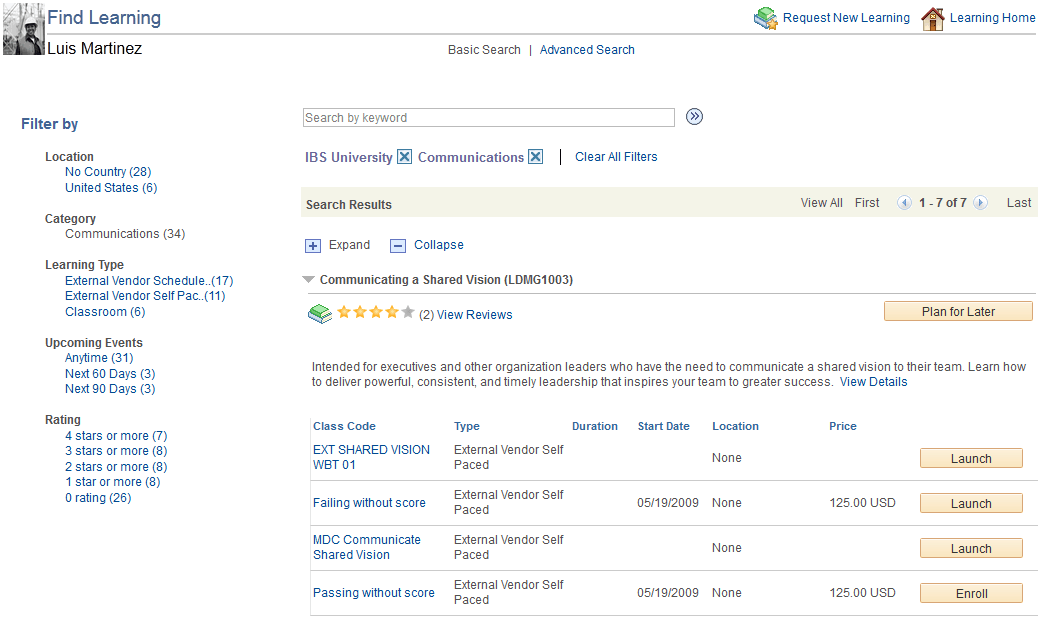Remove the IBS University filter

[404, 156]
